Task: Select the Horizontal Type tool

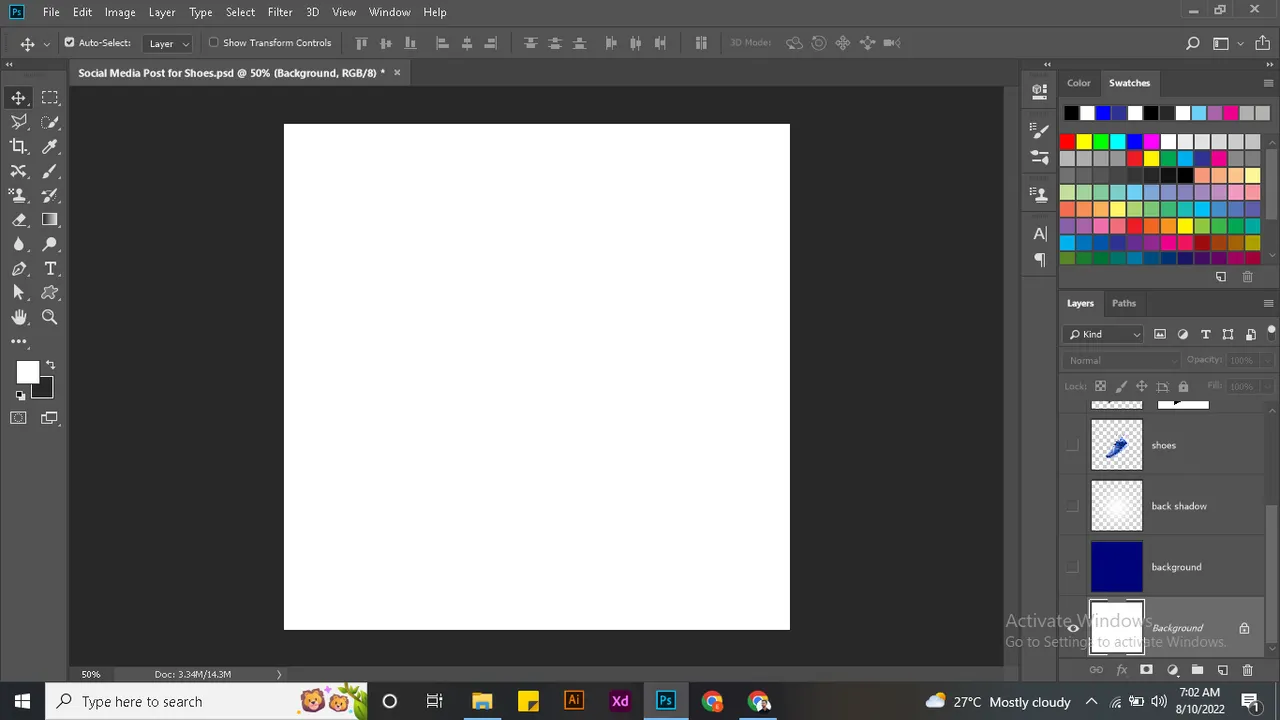Action: coord(50,269)
